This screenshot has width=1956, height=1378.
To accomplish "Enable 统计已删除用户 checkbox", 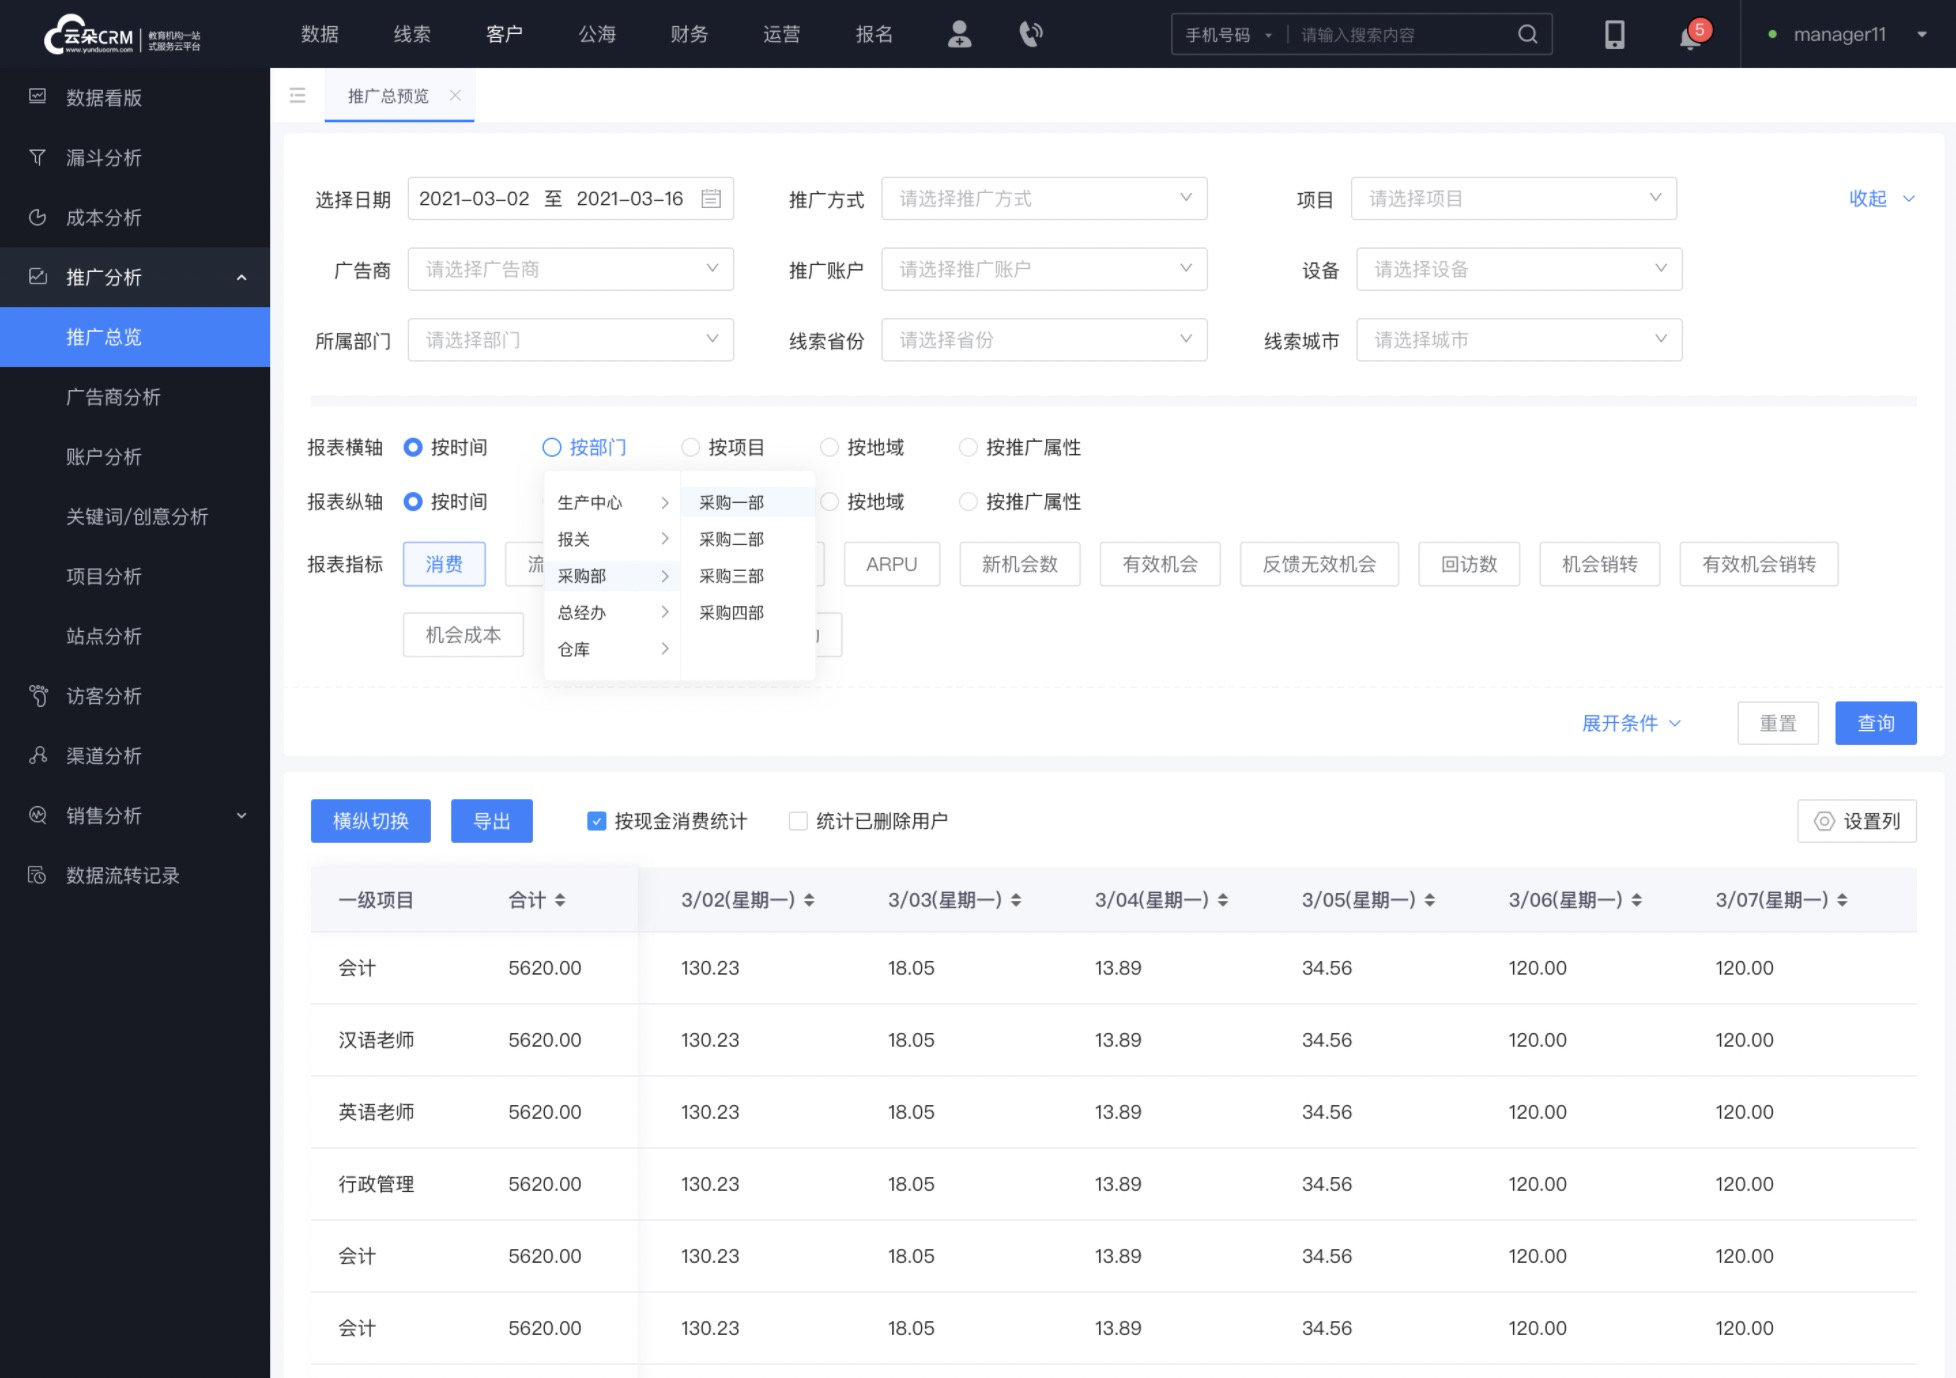I will (x=796, y=822).
